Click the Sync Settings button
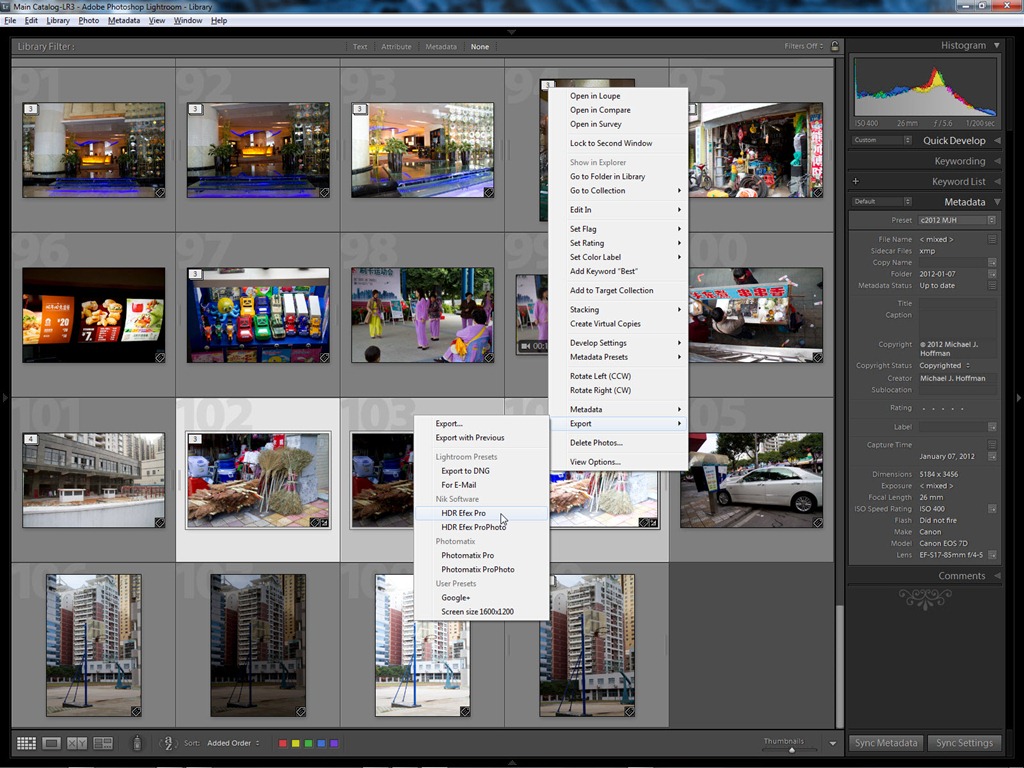Viewport: 1024px width, 768px height. click(964, 743)
